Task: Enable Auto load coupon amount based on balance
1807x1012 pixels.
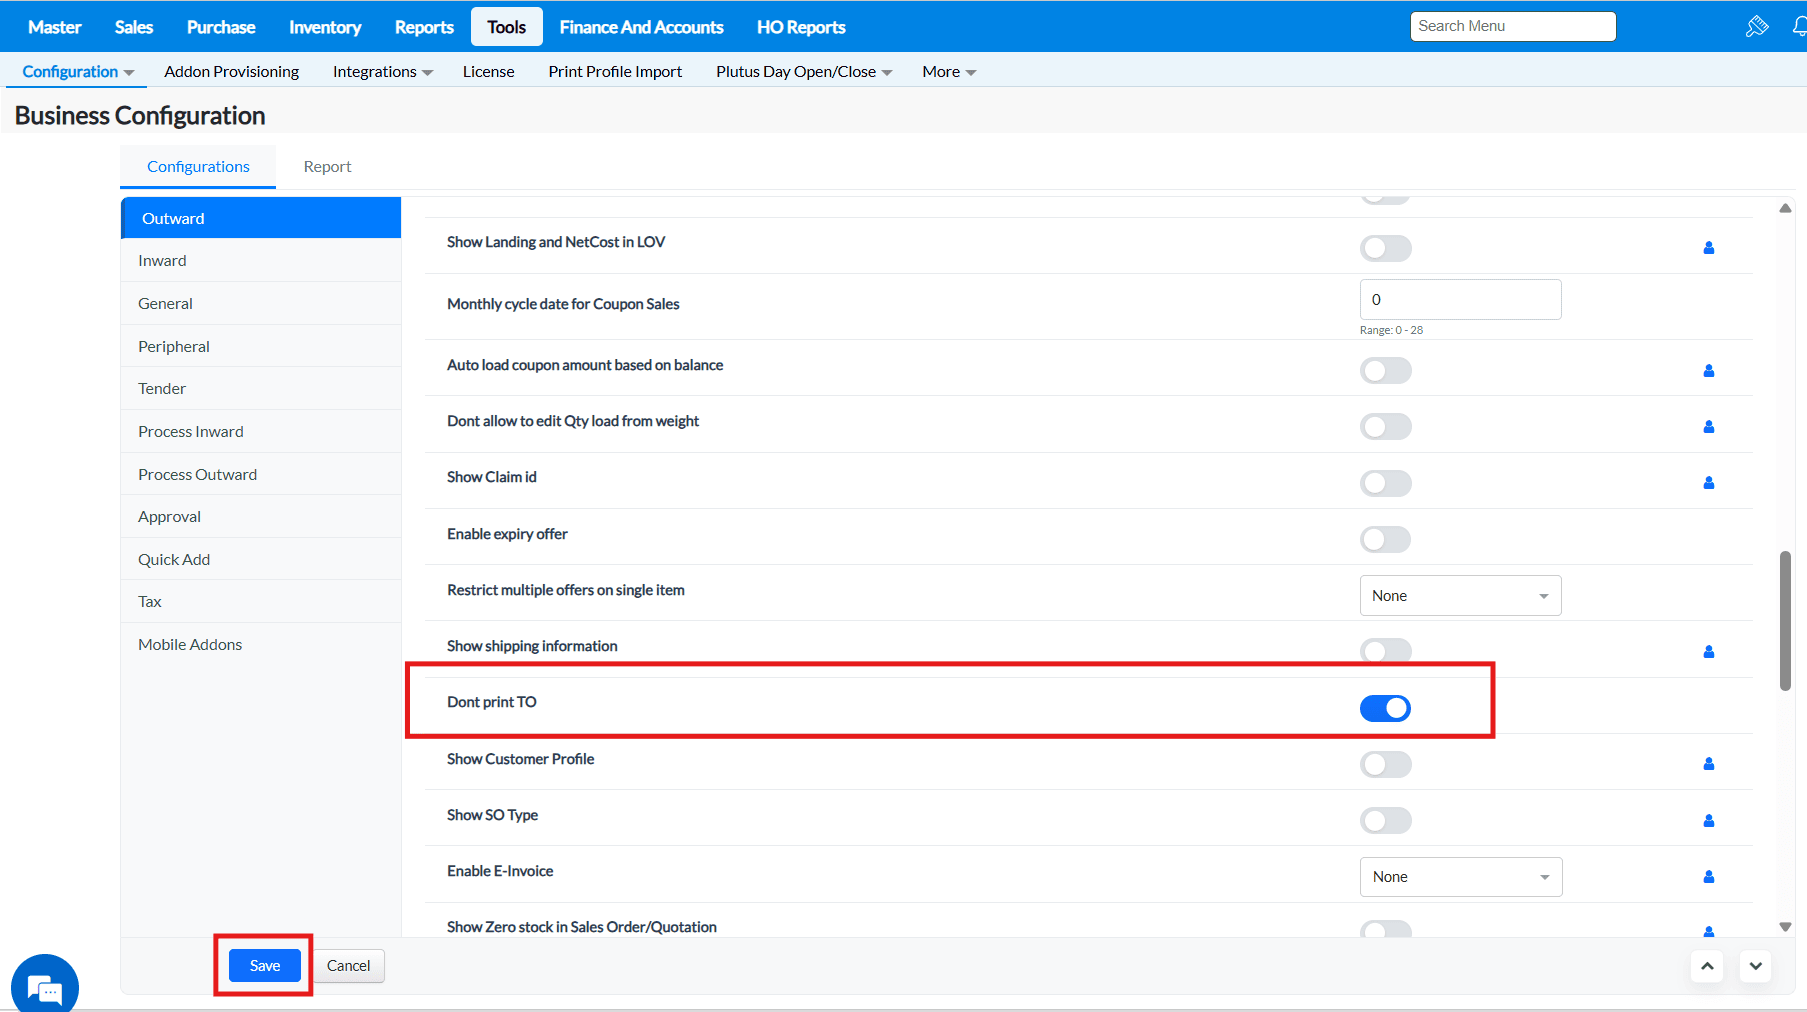Action: click(1385, 371)
